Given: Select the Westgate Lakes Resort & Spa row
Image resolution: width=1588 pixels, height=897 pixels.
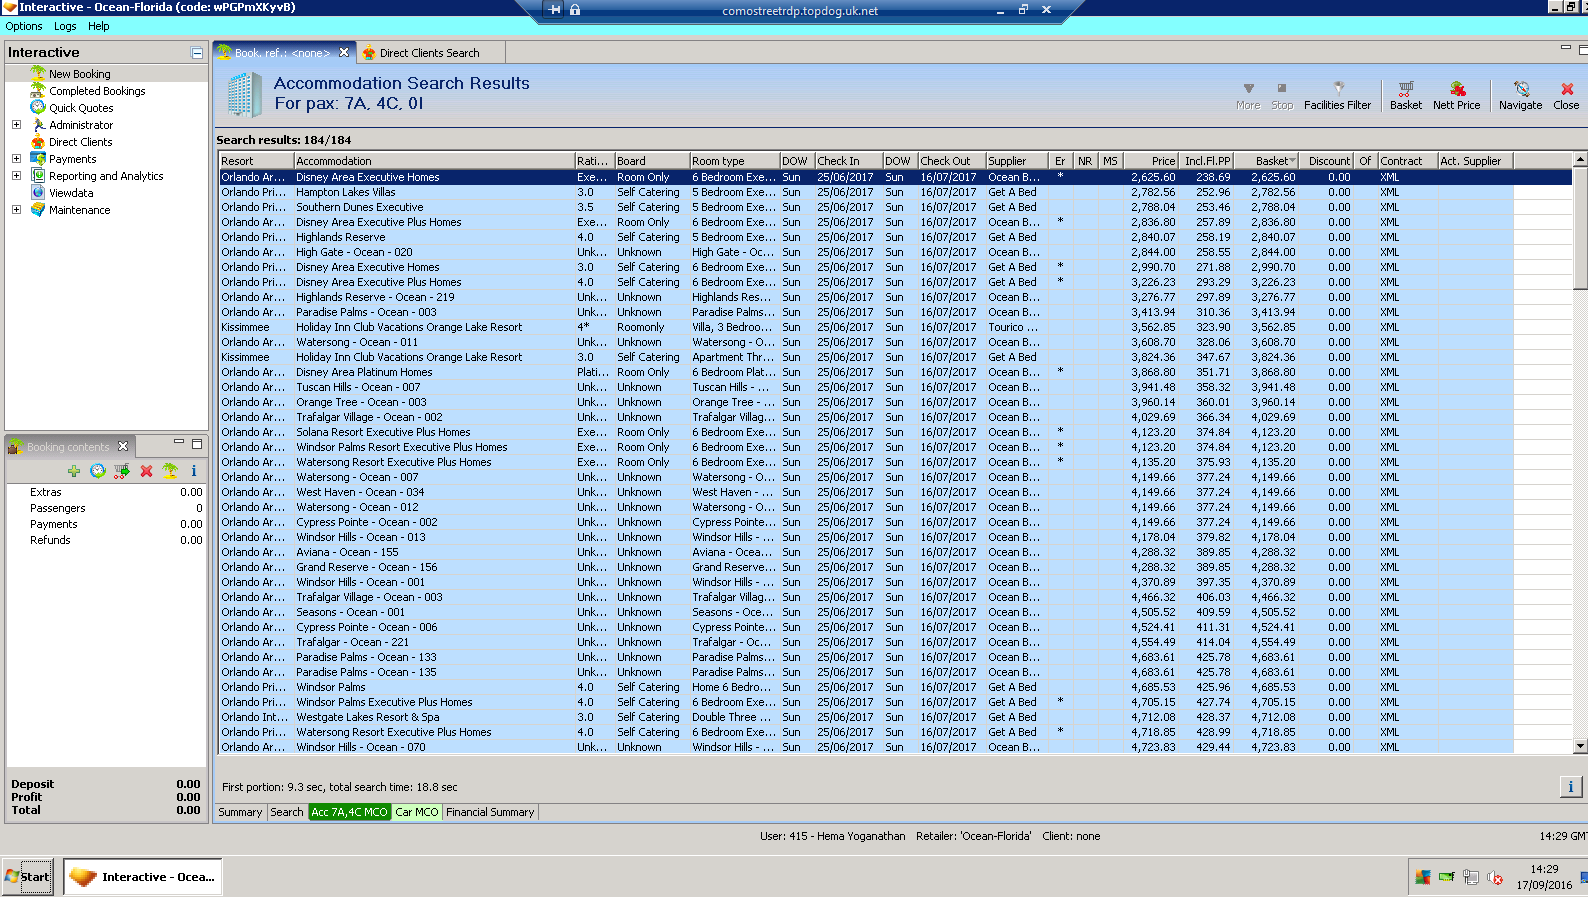Looking at the screenshot, I should coord(895,717).
